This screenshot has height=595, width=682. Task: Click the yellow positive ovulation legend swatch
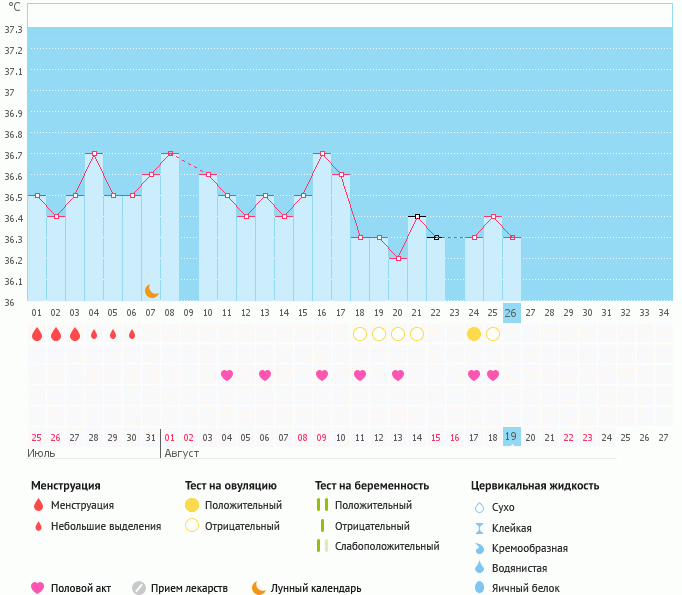click(192, 506)
